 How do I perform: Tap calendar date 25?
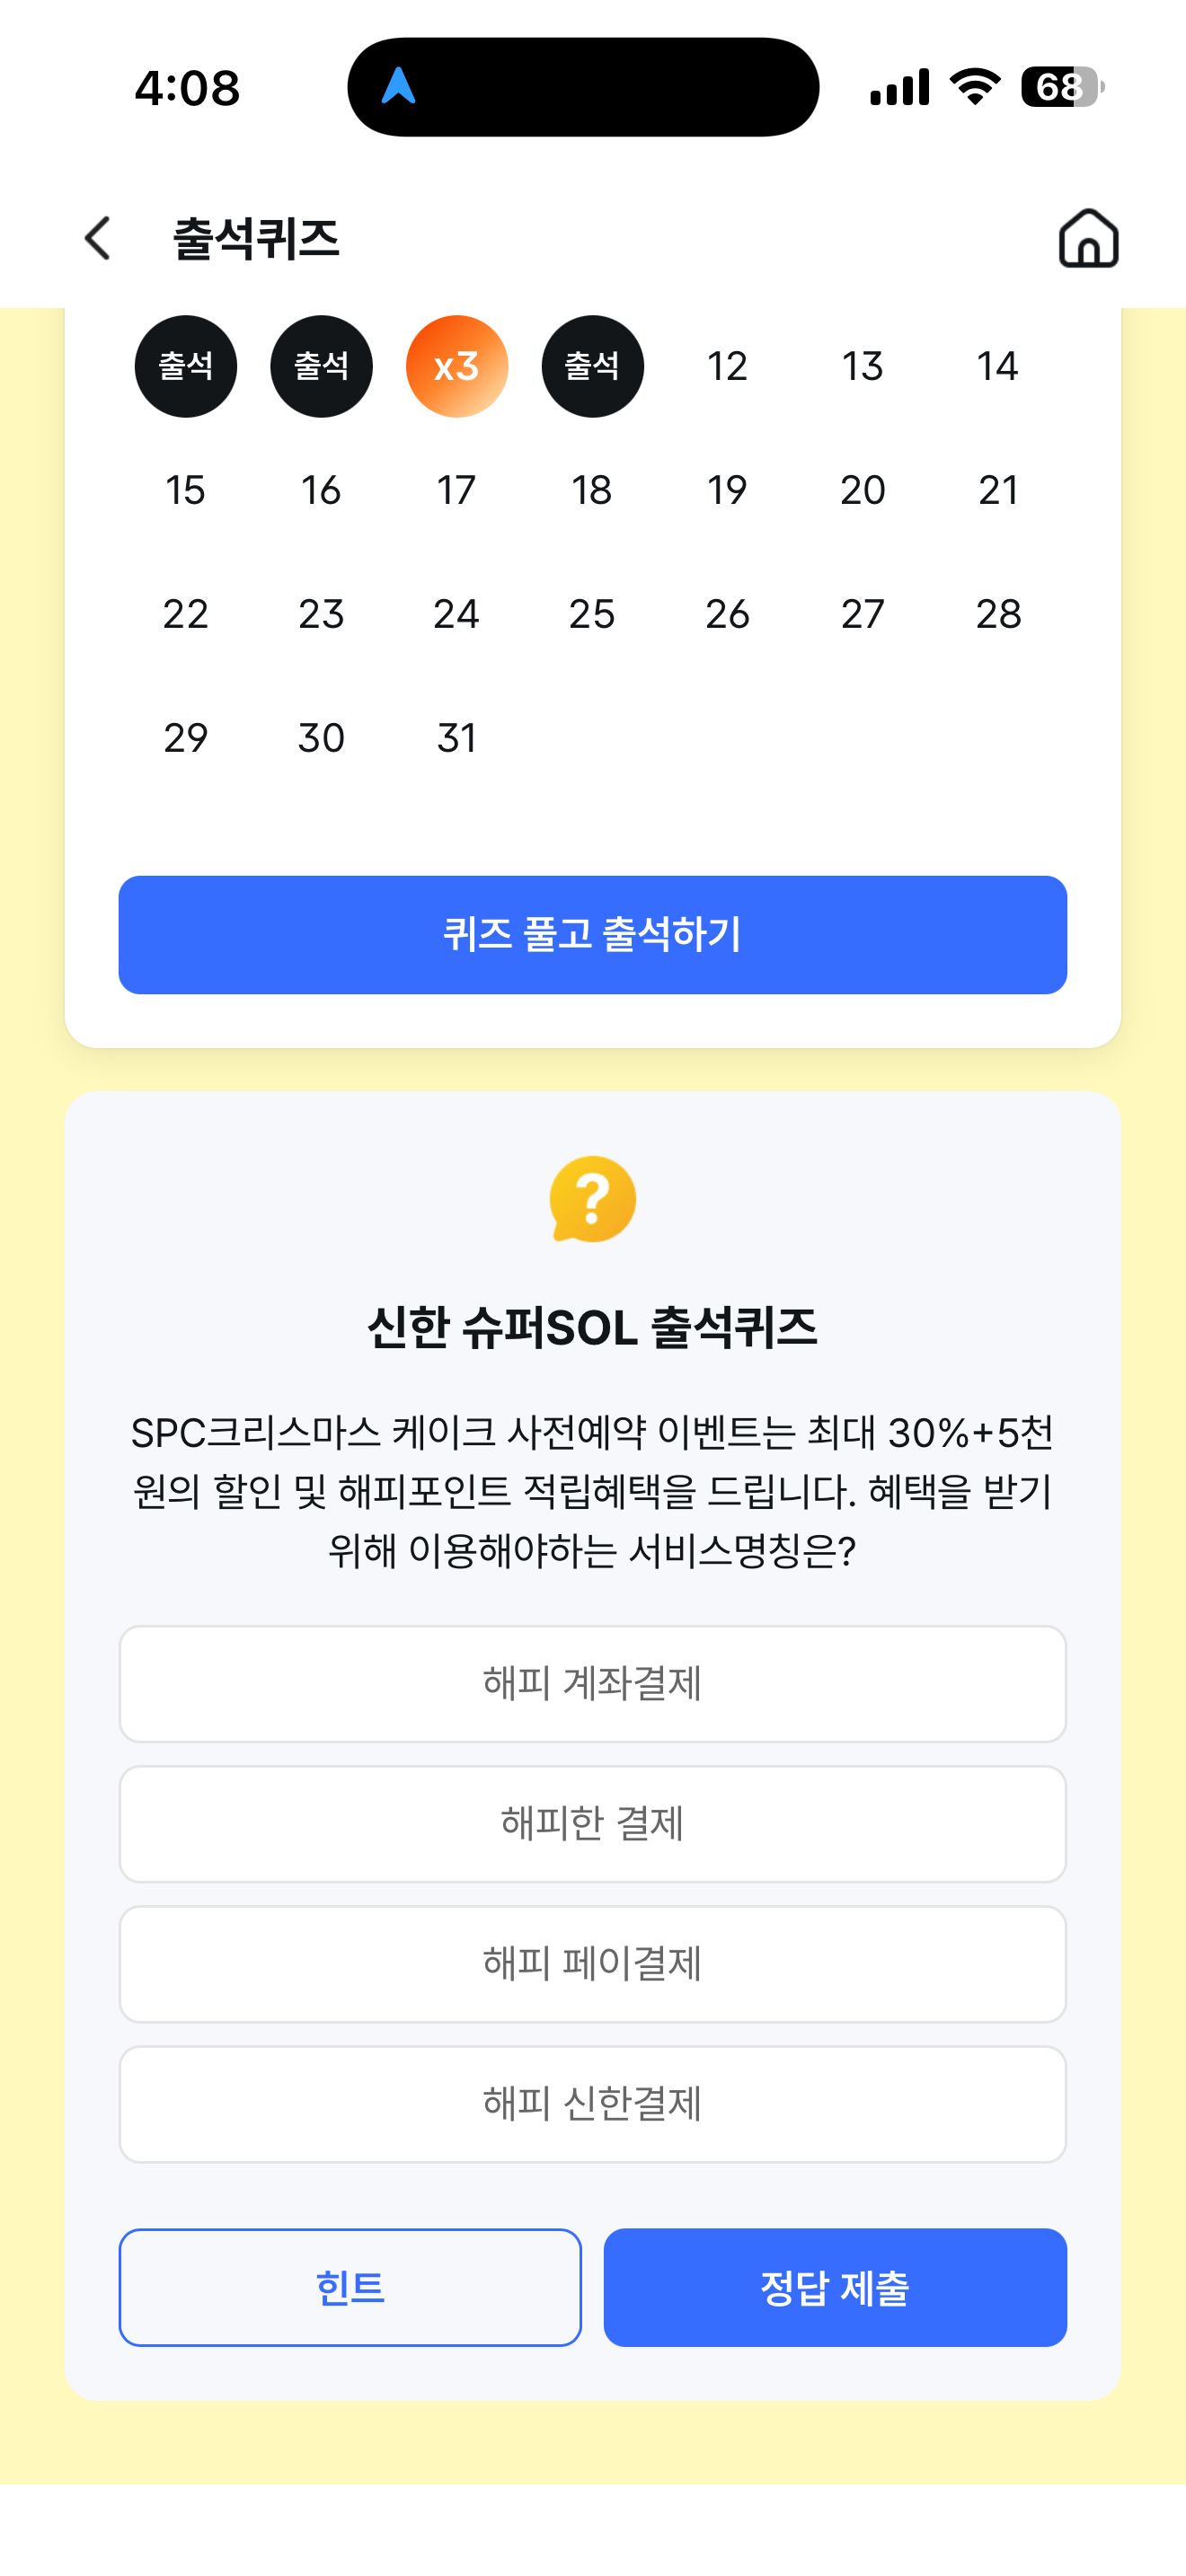click(592, 613)
